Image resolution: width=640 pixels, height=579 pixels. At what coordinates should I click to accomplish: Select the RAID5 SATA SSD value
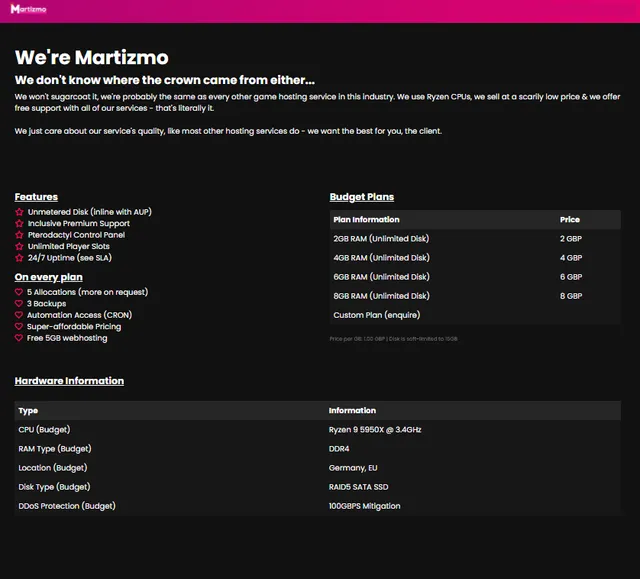(x=358, y=487)
